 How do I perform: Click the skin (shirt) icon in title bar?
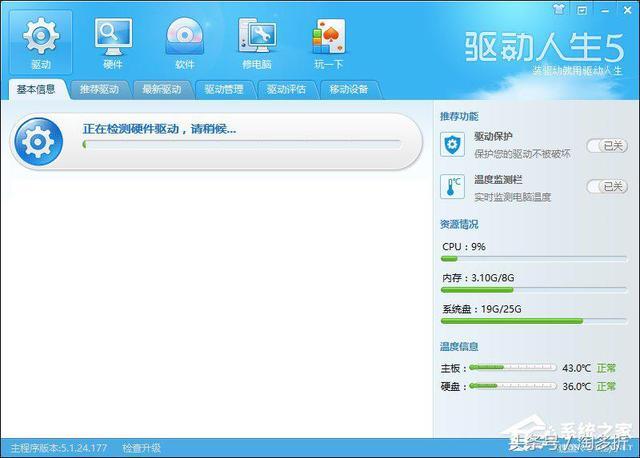point(559,9)
